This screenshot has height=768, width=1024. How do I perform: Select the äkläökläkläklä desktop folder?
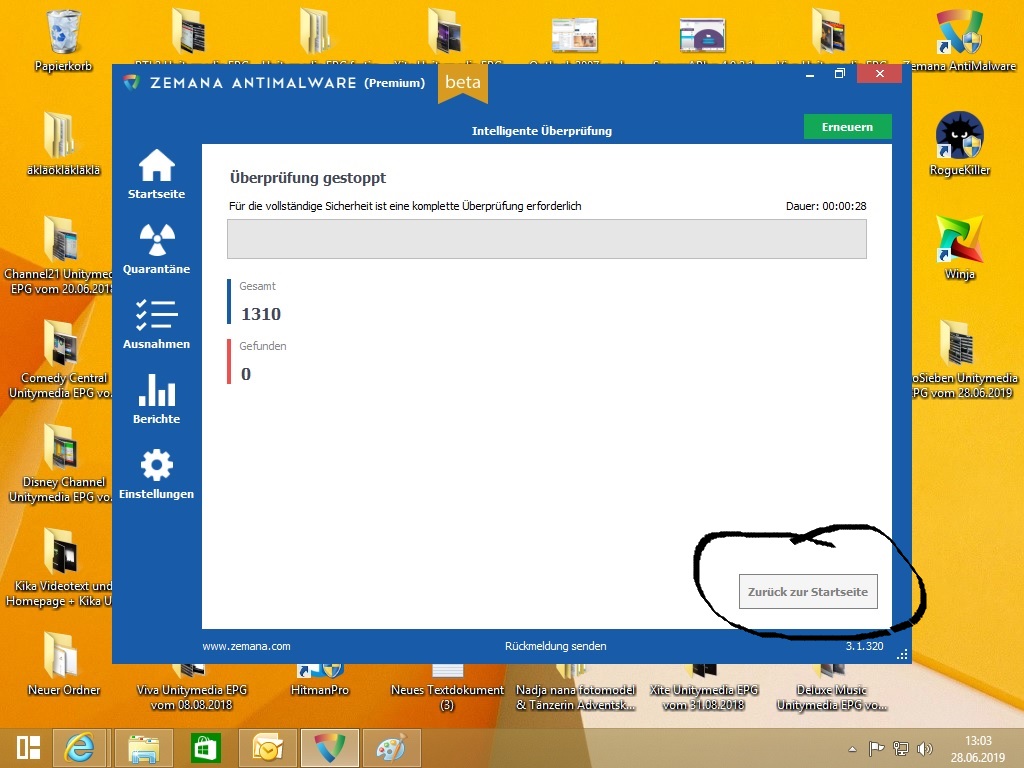[x=63, y=144]
